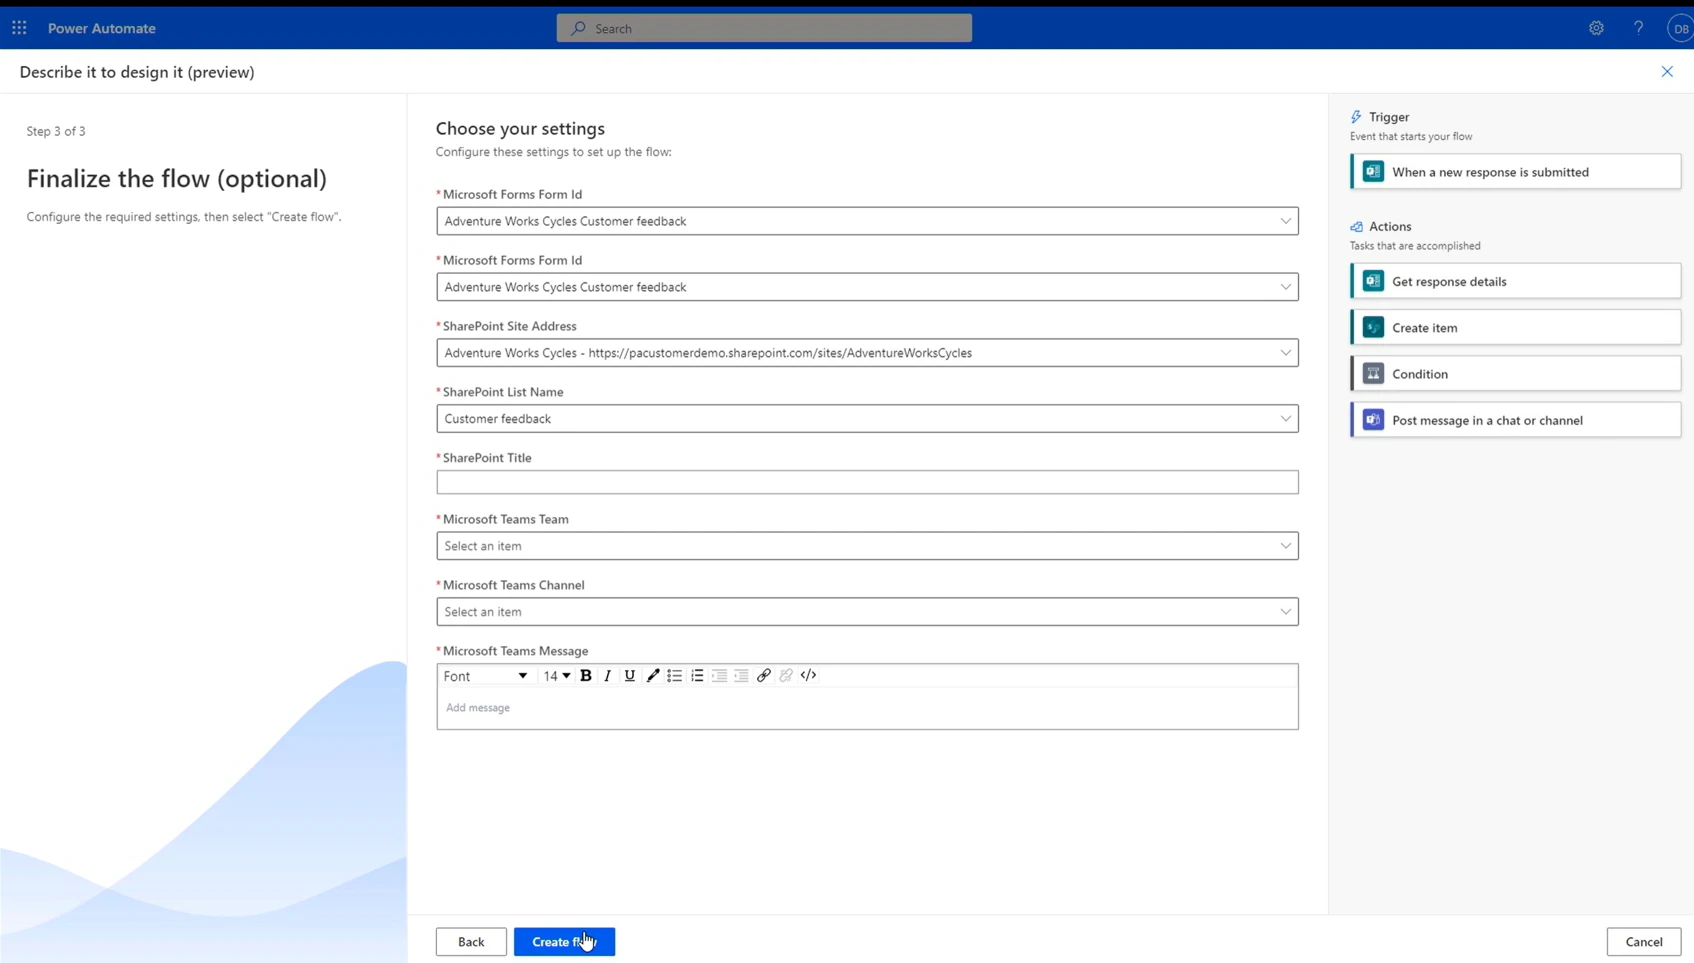Click the Create flow button

coord(564,942)
